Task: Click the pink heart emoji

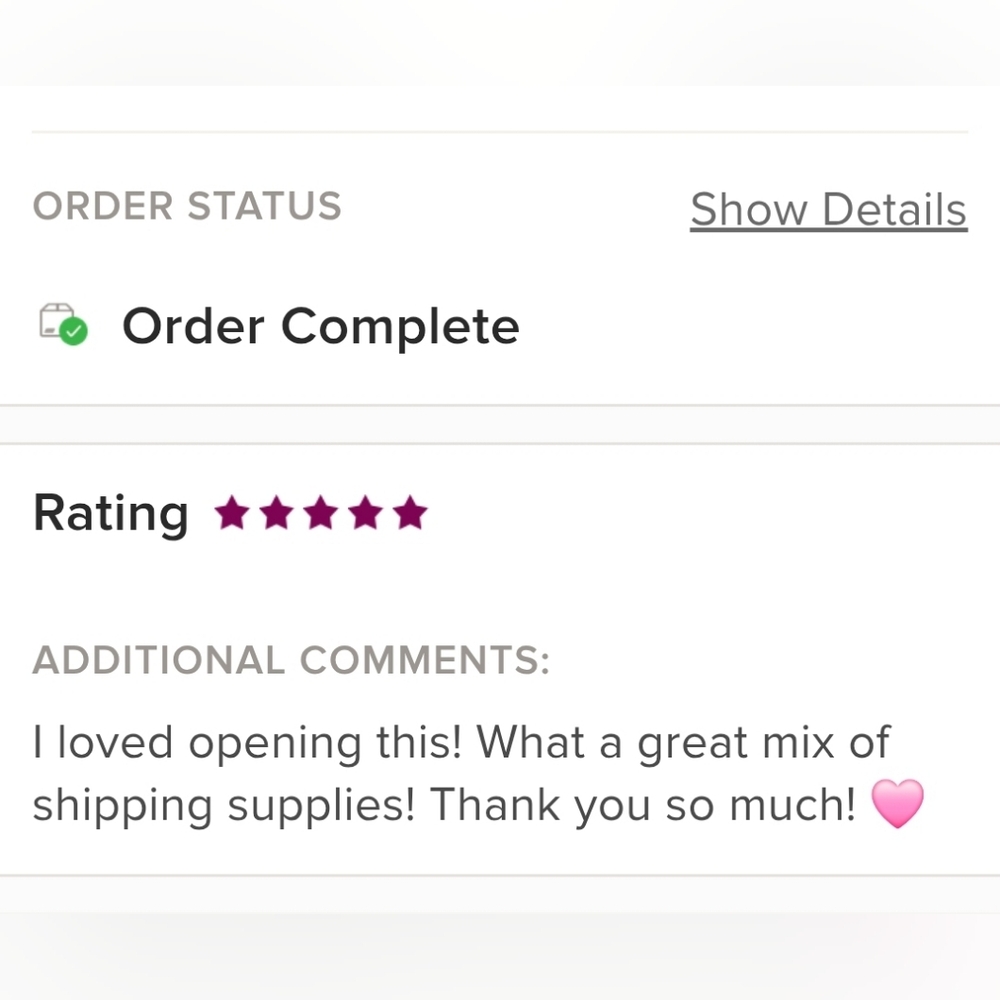Action: tap(897, 805)
